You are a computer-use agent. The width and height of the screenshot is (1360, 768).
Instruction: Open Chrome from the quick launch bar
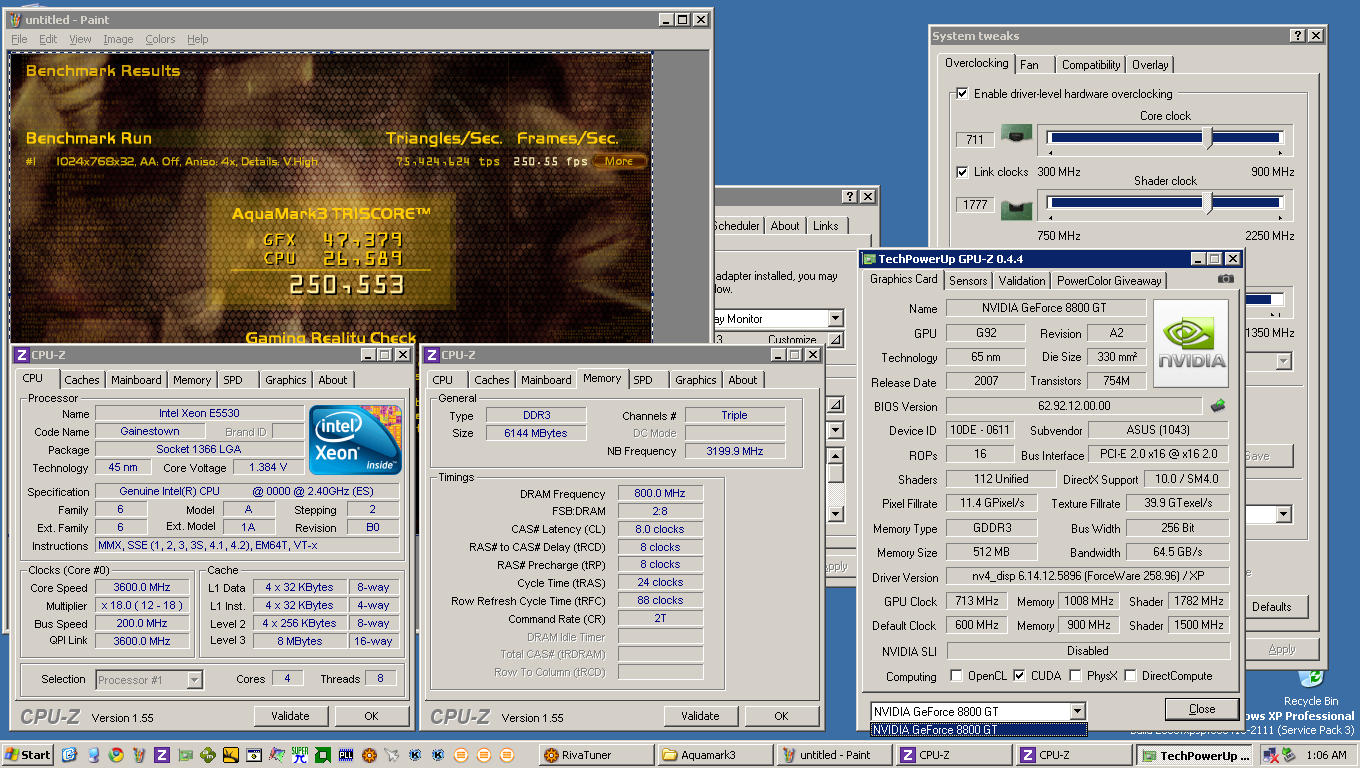pyautogui.click(x=116, y=755)
